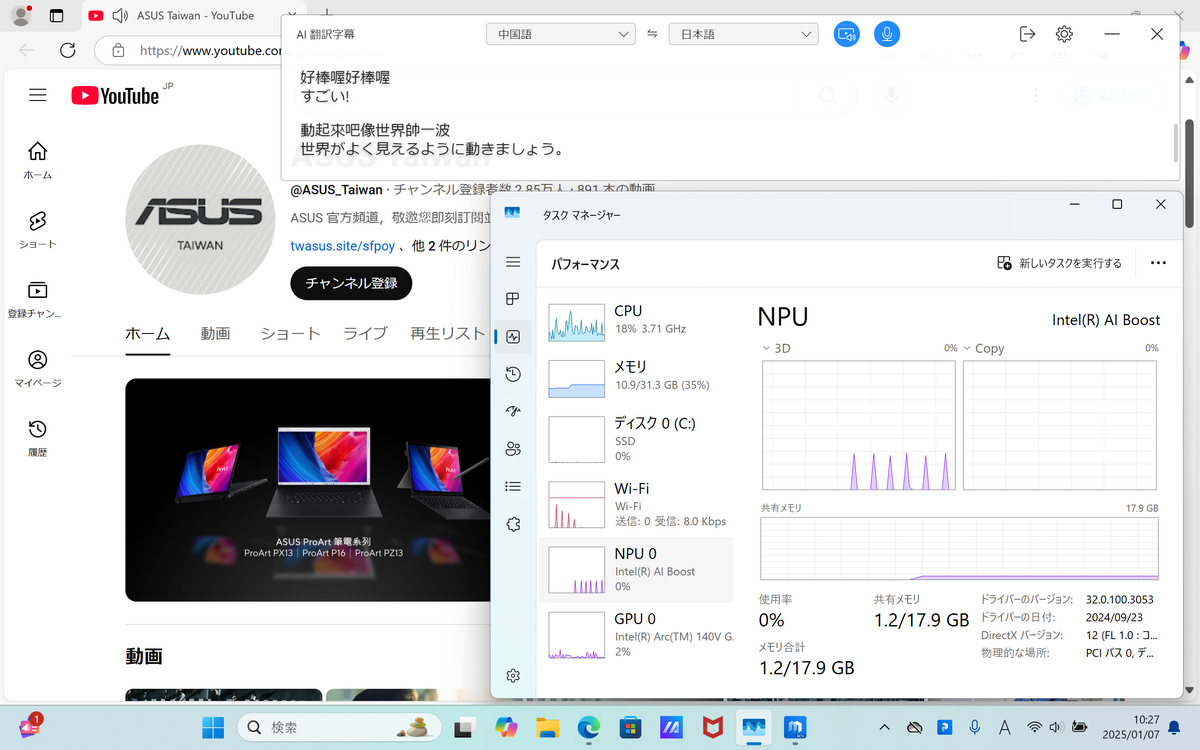
Task: Select the GPU 0 performance entry
Action: (636, 634)
